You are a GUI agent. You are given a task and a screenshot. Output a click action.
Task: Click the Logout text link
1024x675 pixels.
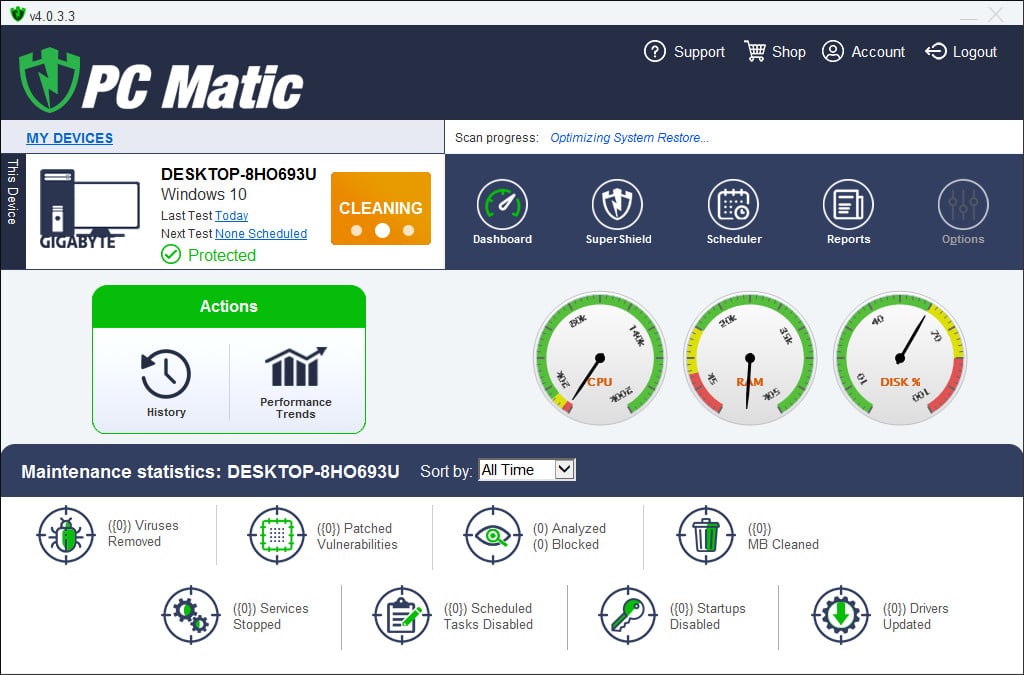974,52
